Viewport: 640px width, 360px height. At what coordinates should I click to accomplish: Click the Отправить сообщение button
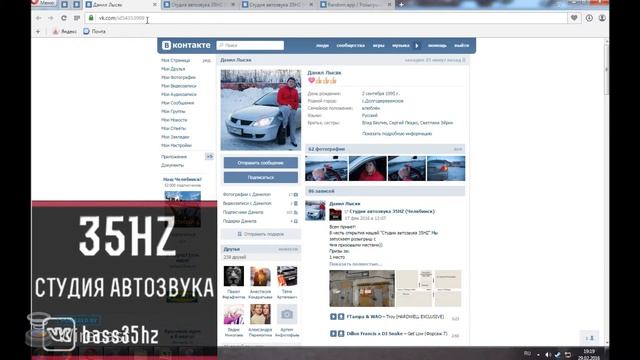point(260,163)
